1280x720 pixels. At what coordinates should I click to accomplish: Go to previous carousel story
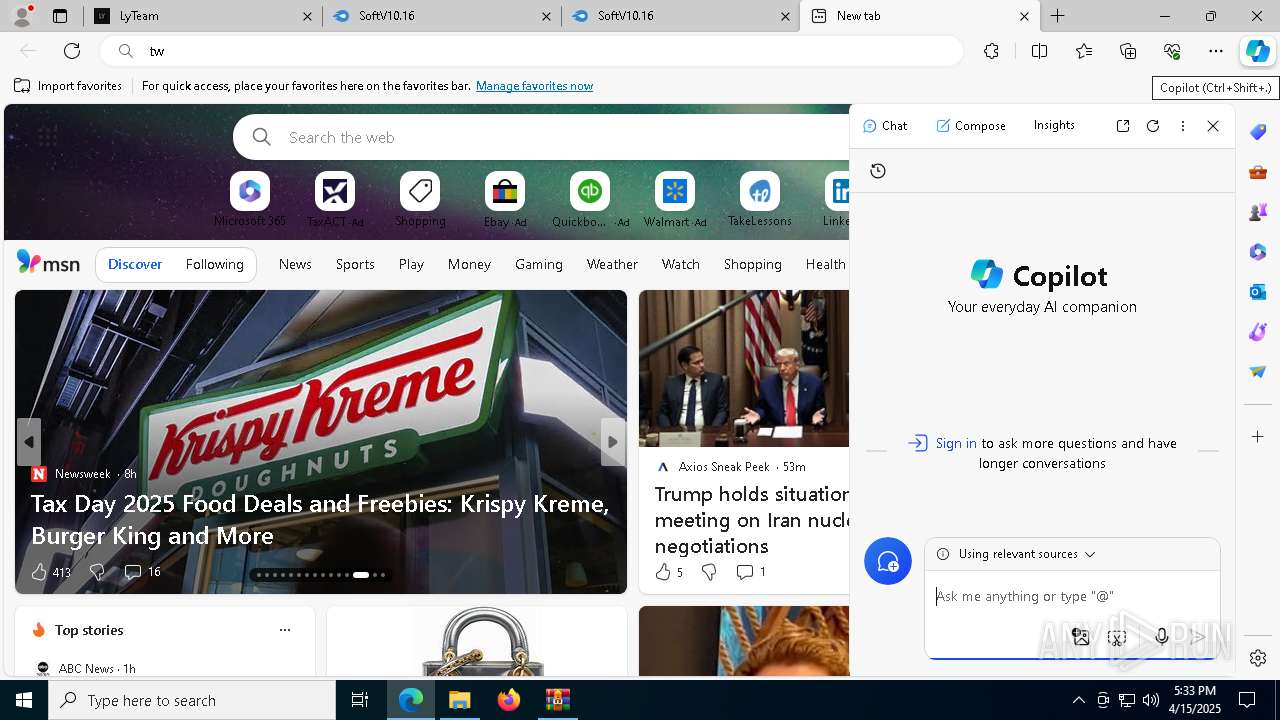[28, 442]
